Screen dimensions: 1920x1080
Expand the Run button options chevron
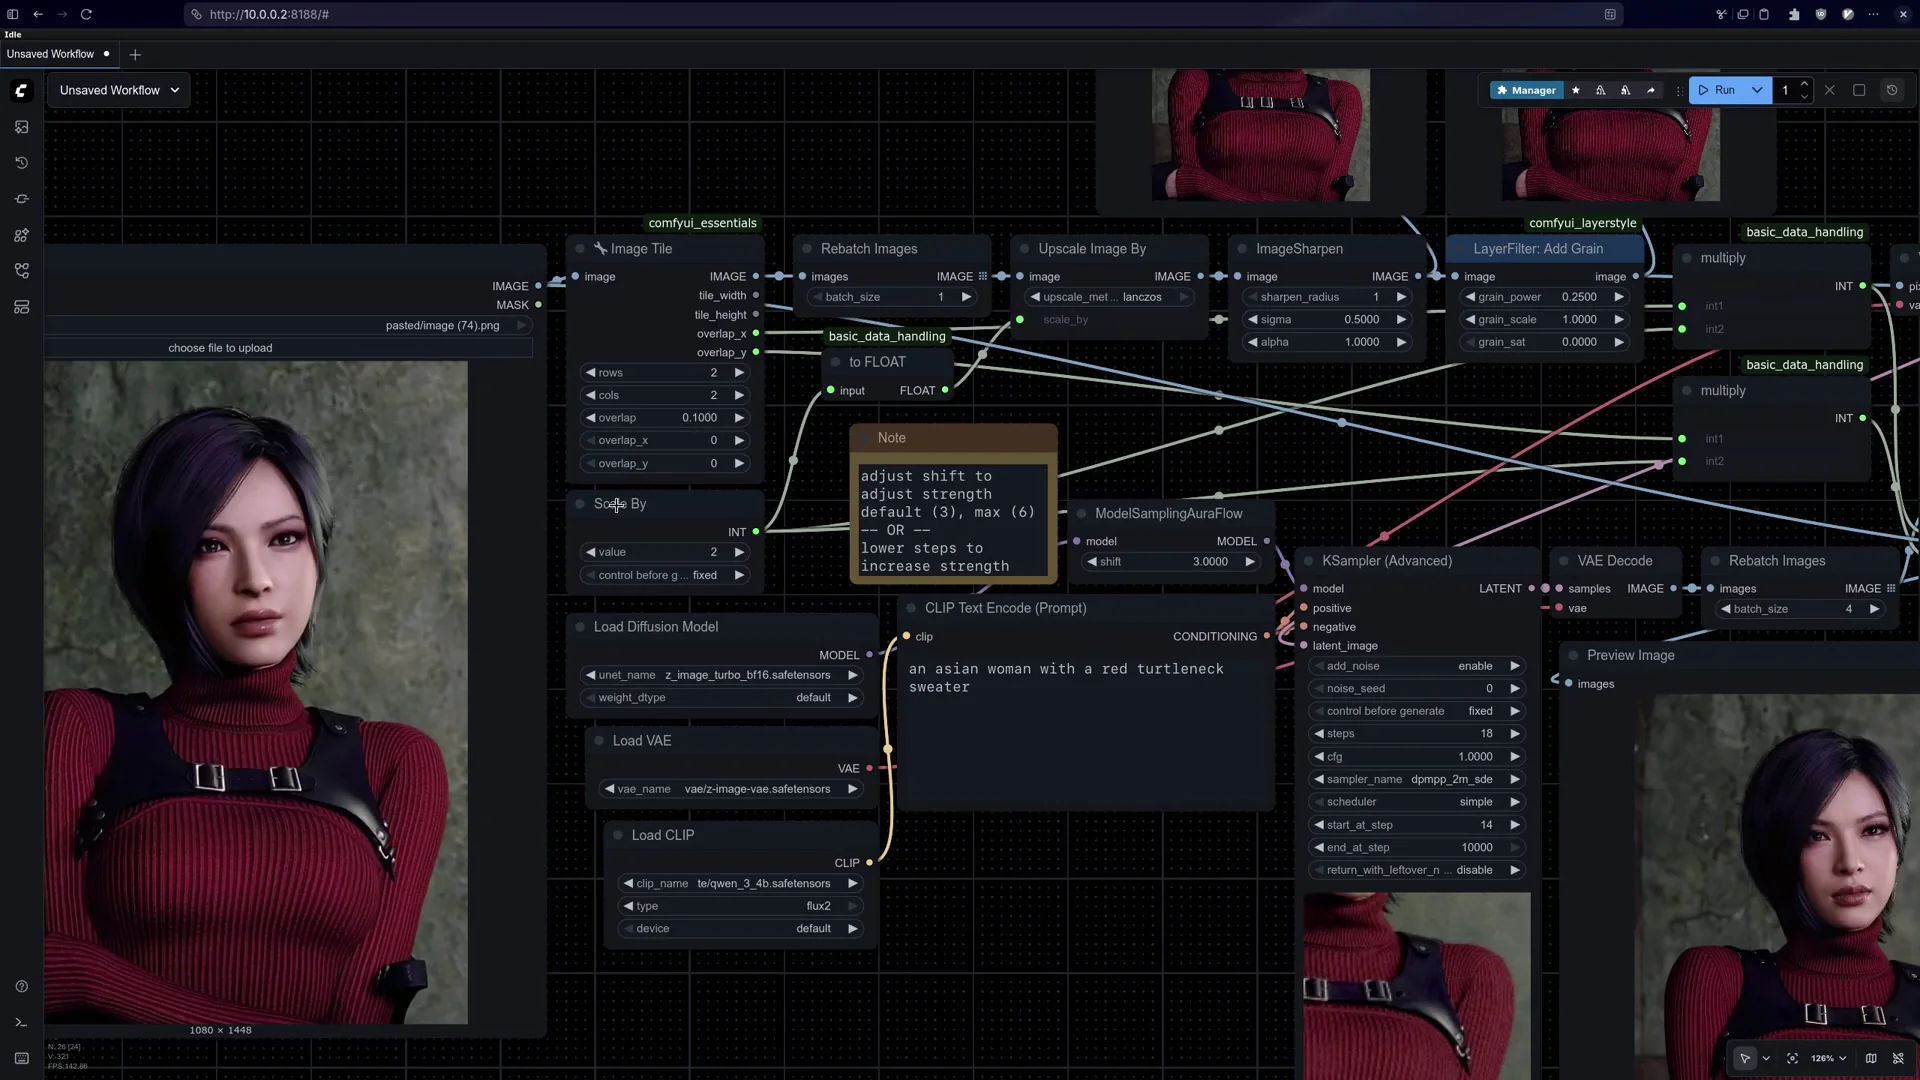click(1757, 90)
